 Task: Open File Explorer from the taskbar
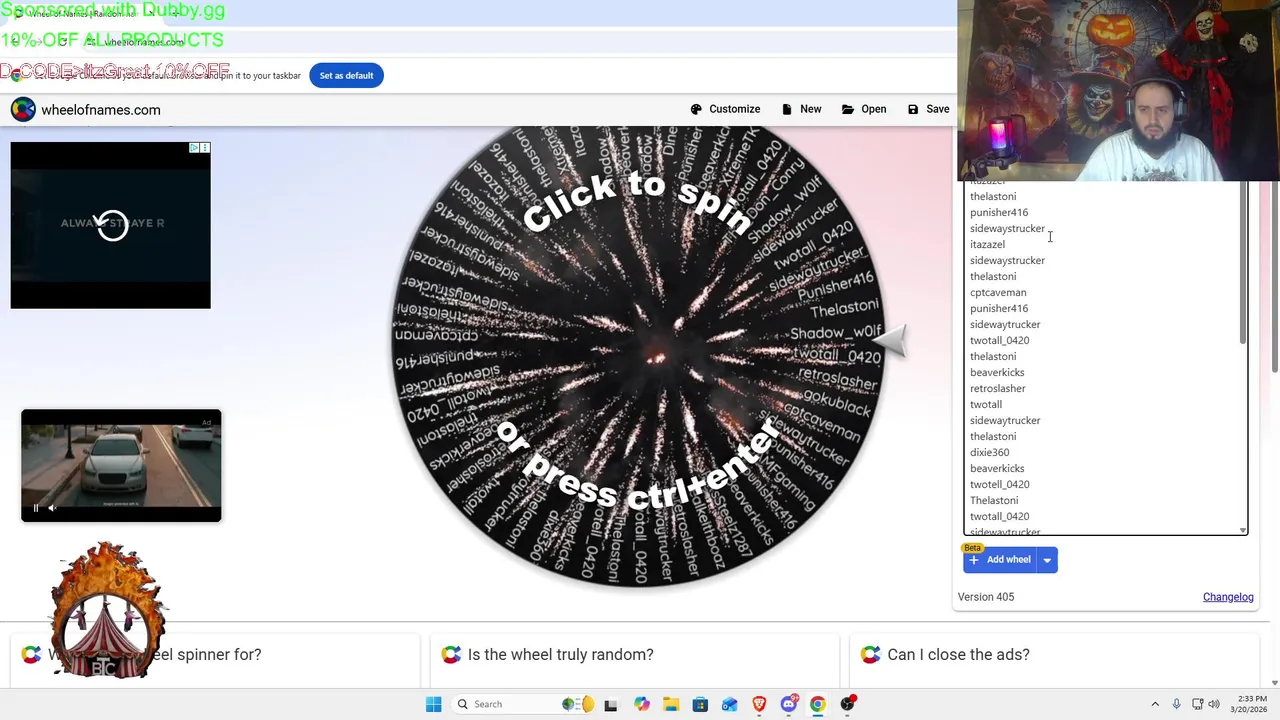coord(671,704)
